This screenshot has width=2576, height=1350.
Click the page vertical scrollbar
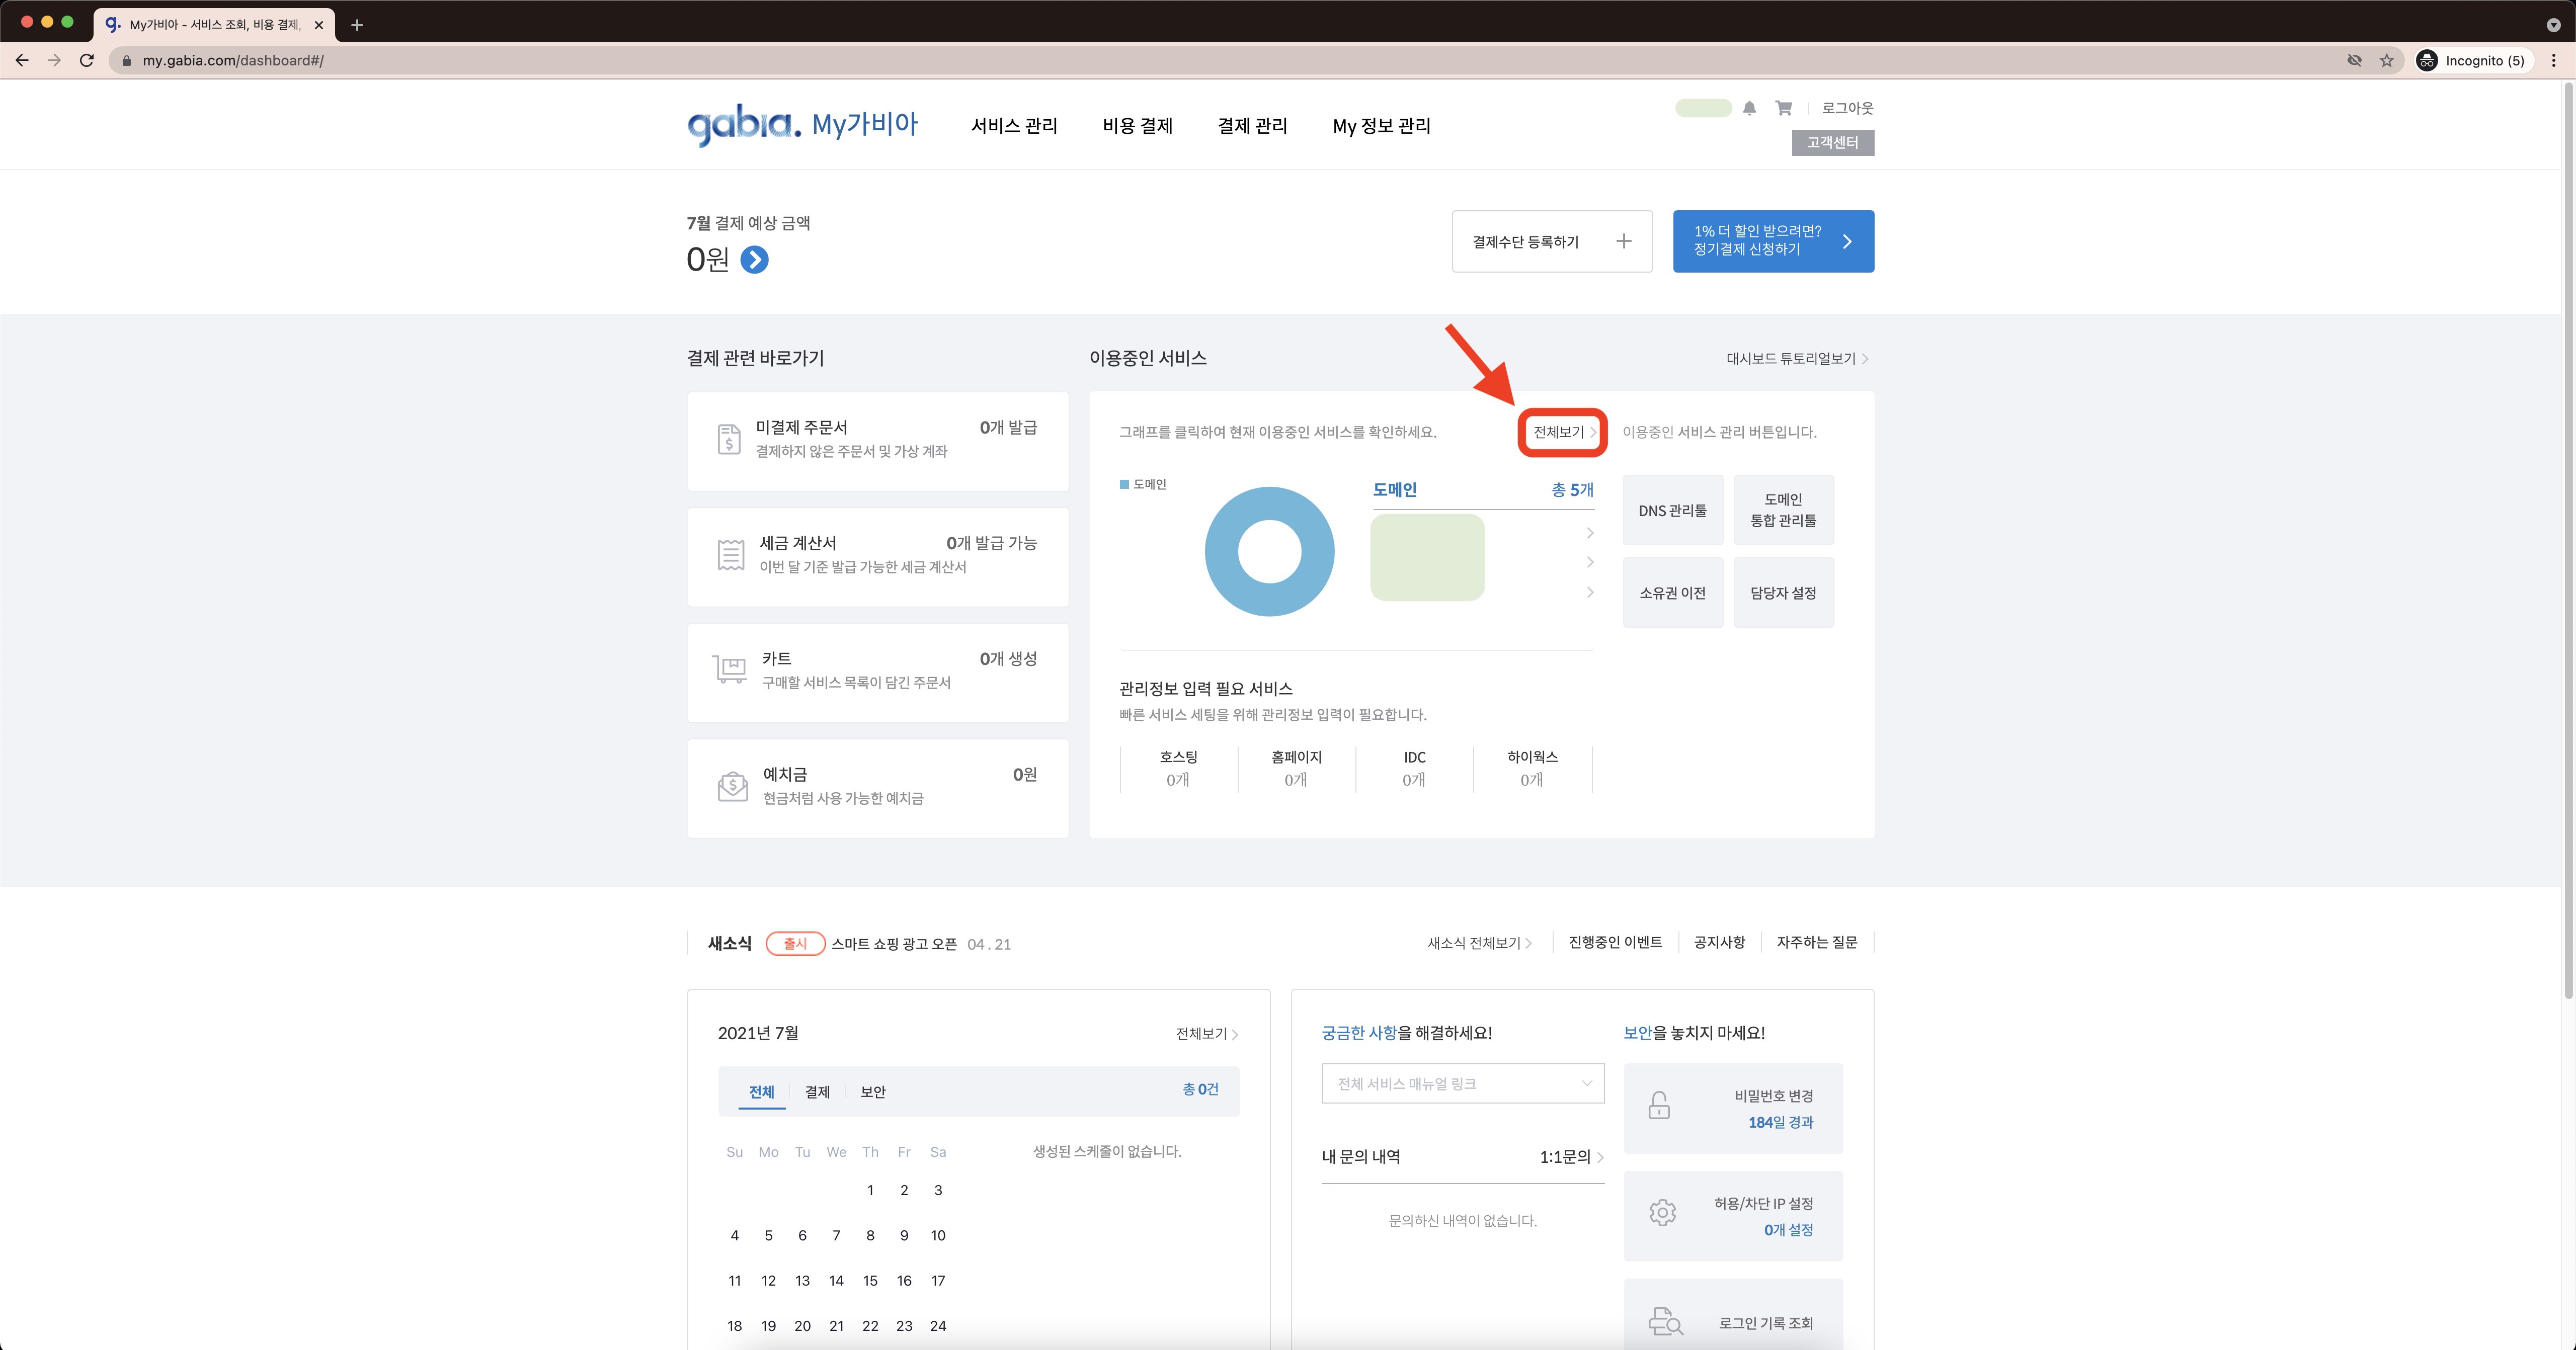tap(2567, 540)
